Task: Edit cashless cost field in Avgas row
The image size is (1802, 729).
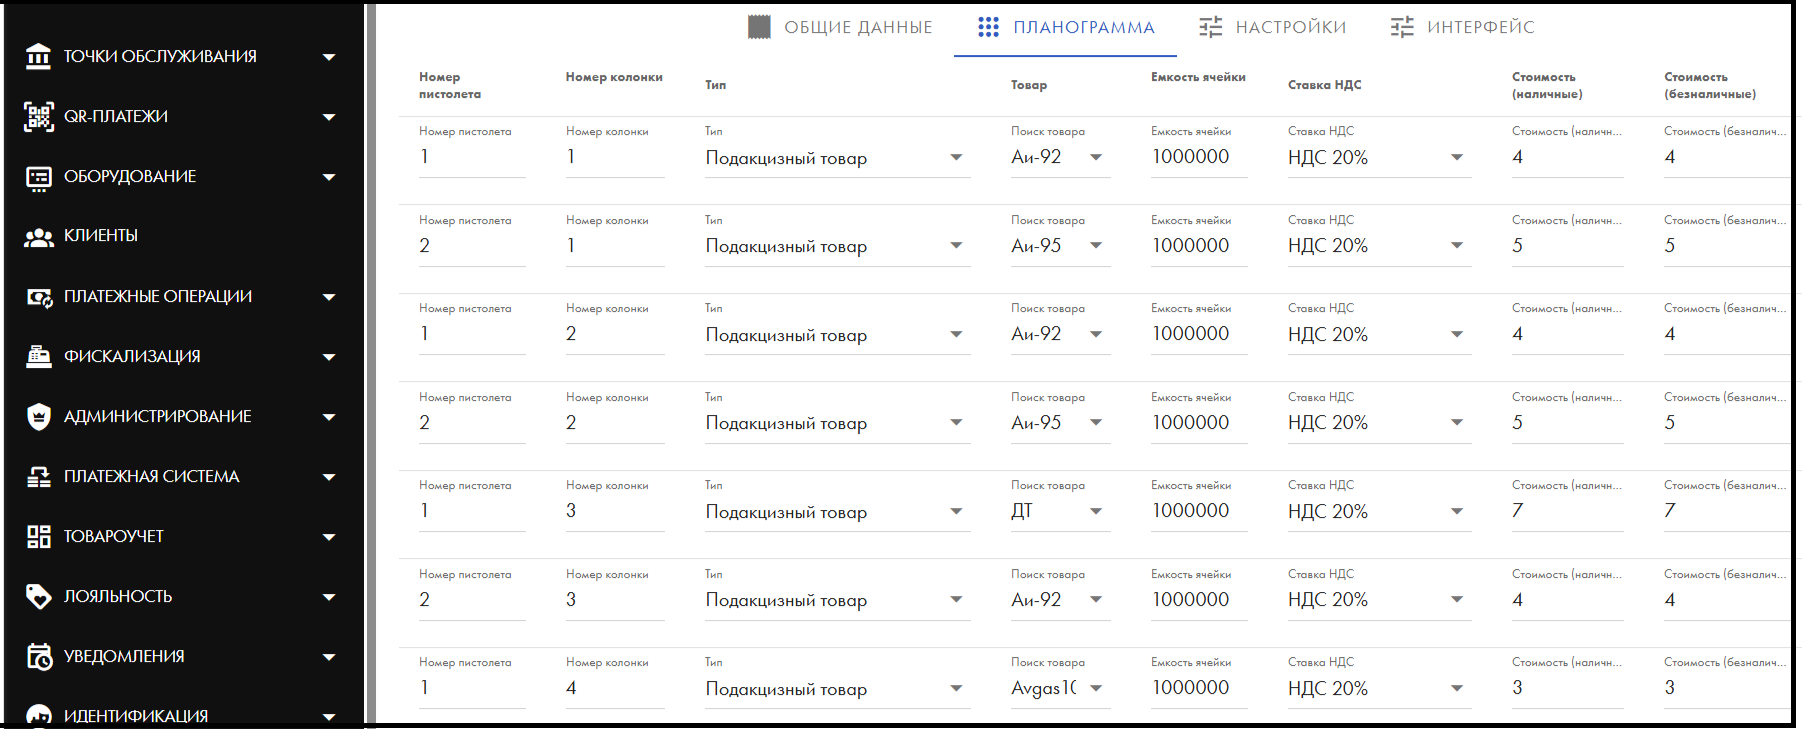Action: pos(1726,688)
